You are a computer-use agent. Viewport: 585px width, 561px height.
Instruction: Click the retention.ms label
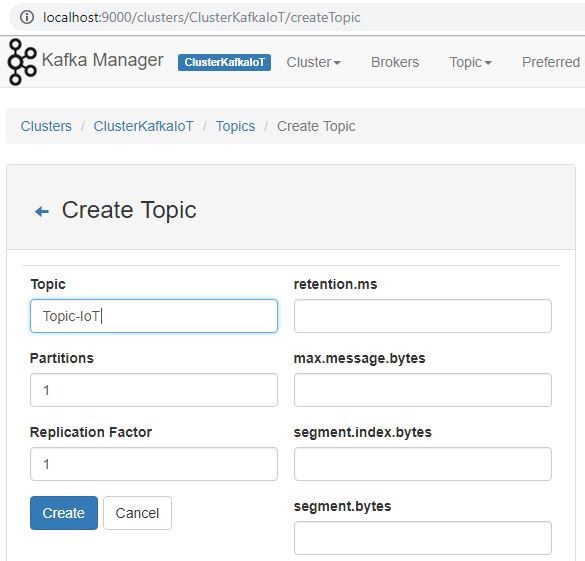click(x=335, y=284)
